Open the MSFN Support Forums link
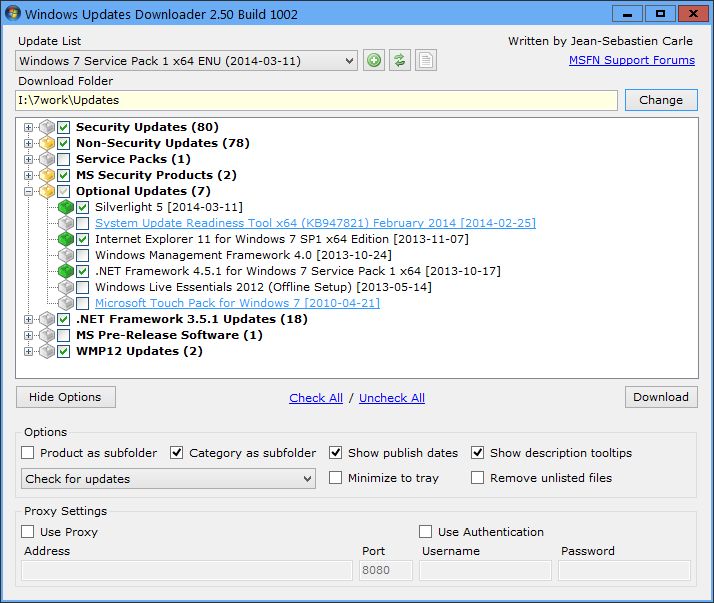The height and width of the screenshot is (603, 714). [632, 60]
